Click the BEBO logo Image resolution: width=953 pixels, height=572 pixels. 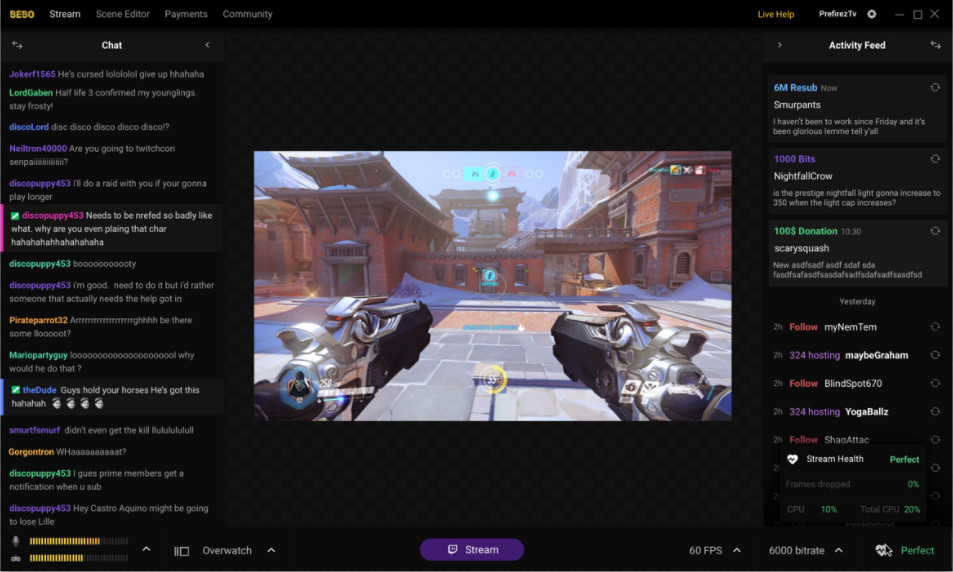[x=22, y=14]
